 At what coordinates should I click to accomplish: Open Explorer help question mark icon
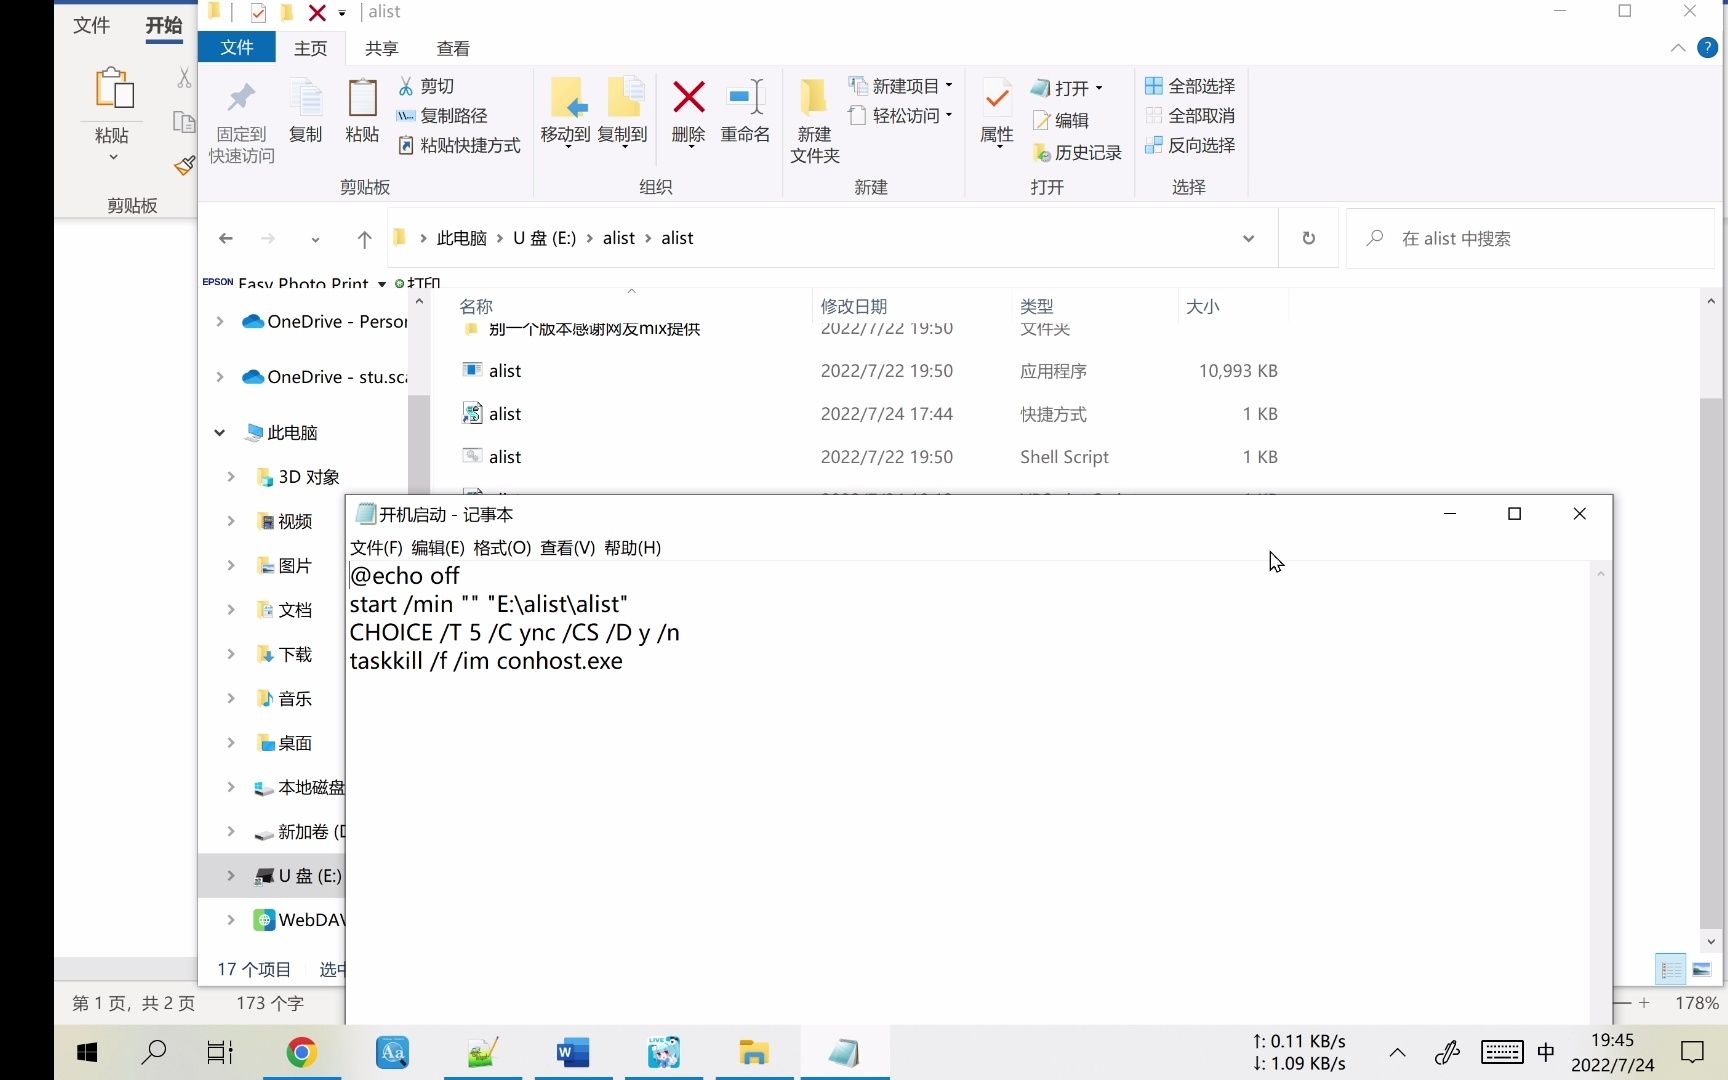click(x=1708, y=48)
